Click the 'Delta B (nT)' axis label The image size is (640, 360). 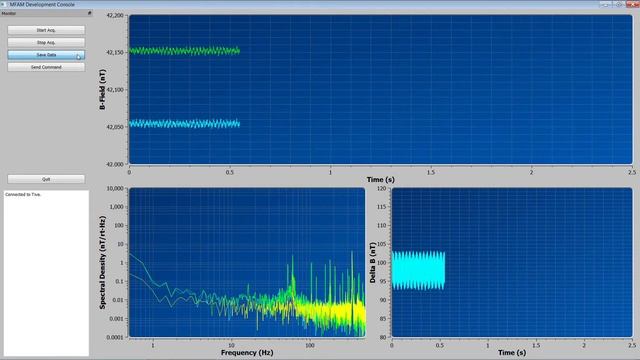(372, 262)
